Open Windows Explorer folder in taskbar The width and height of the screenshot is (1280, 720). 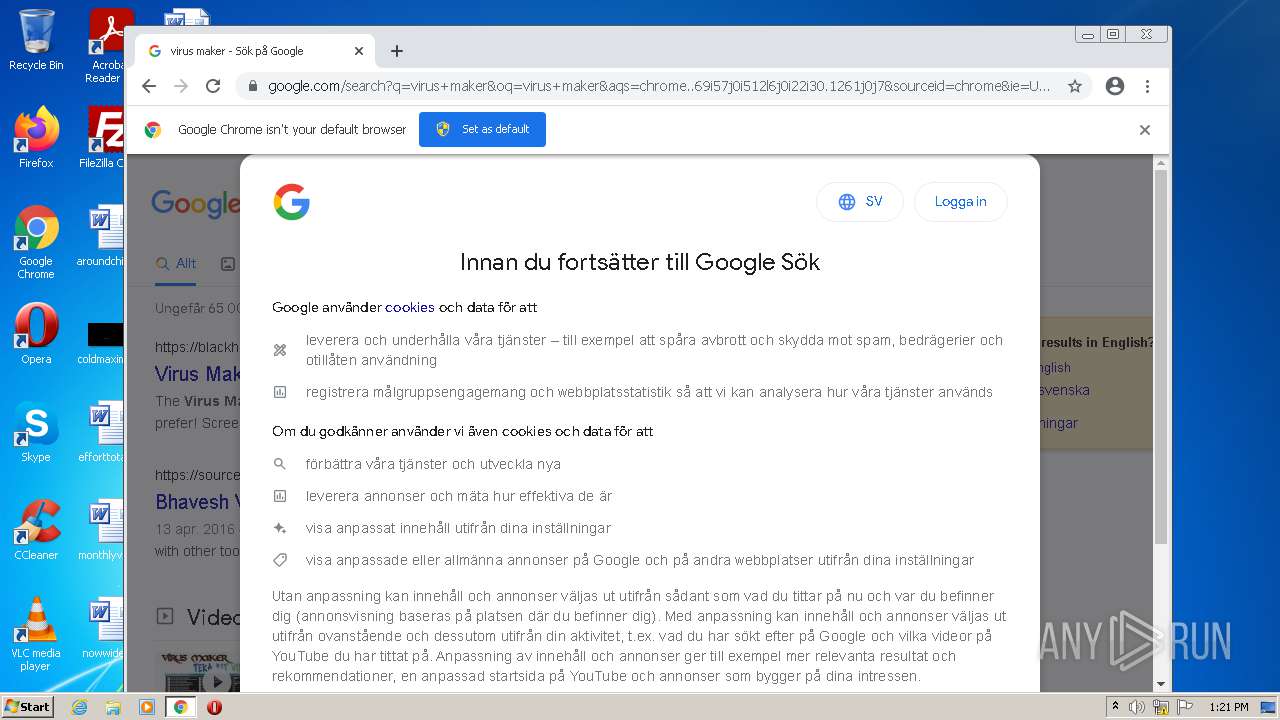(x=113, y=707)
